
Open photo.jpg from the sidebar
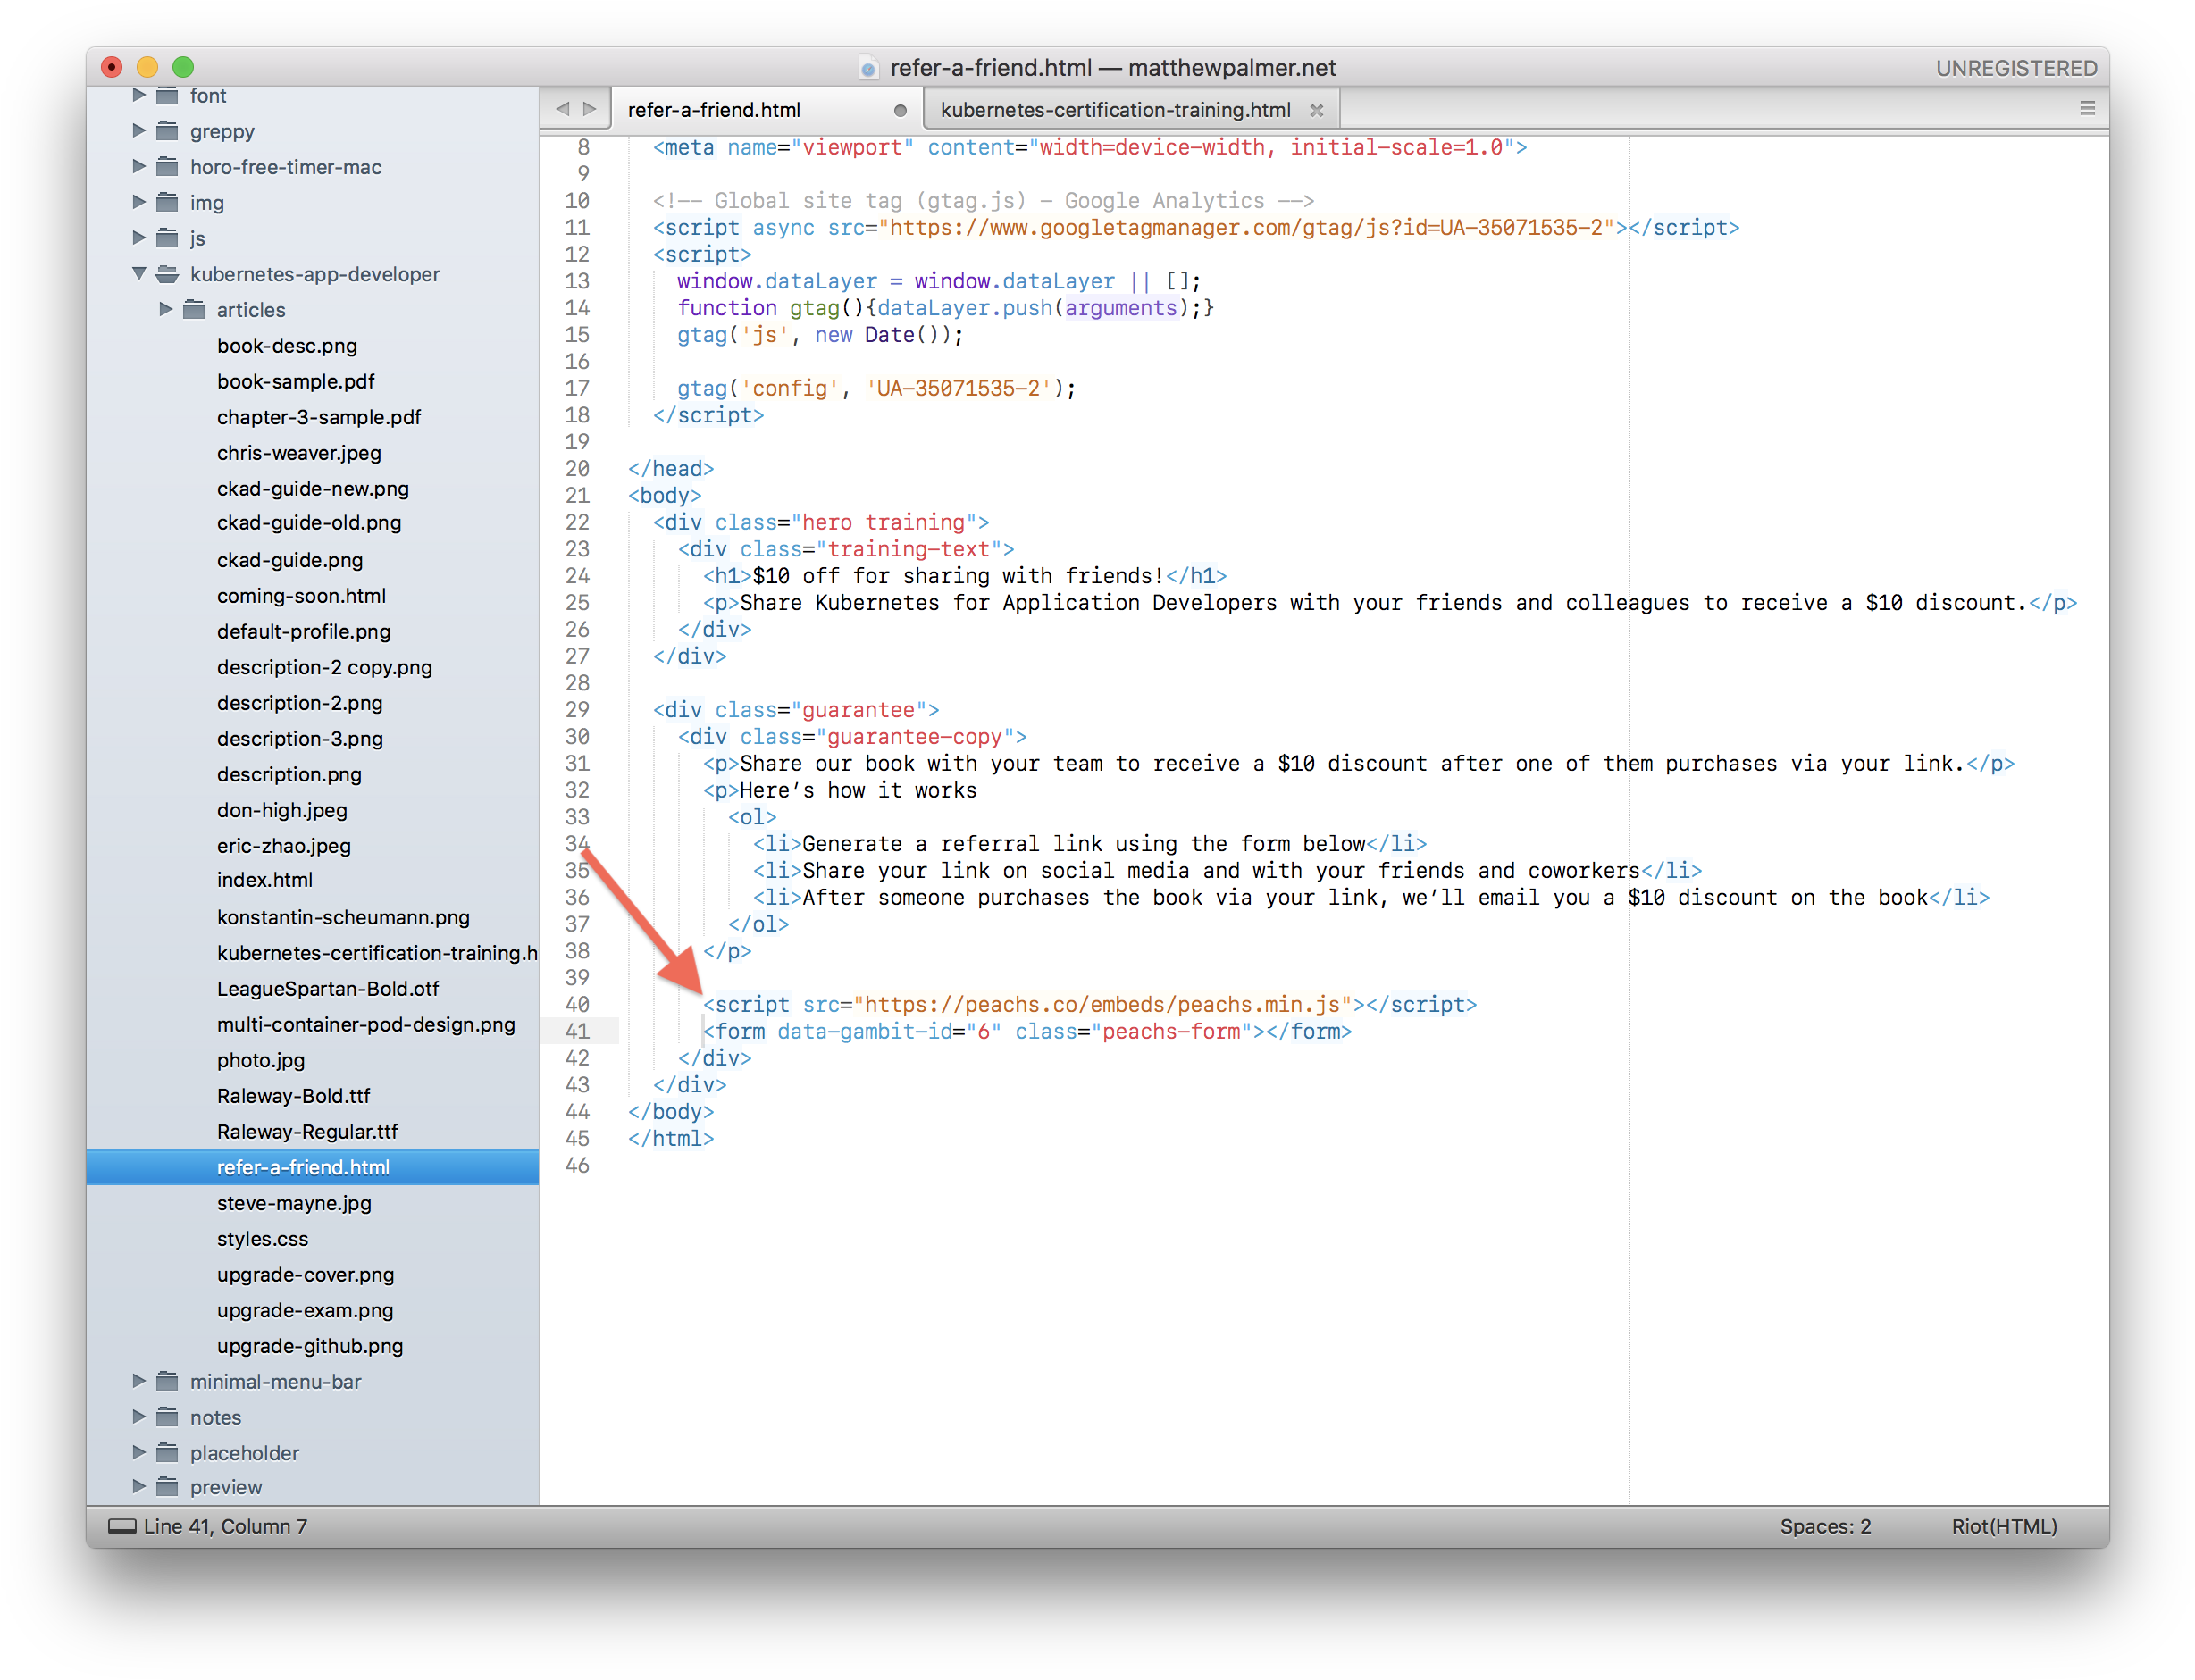click(261, 1060)
